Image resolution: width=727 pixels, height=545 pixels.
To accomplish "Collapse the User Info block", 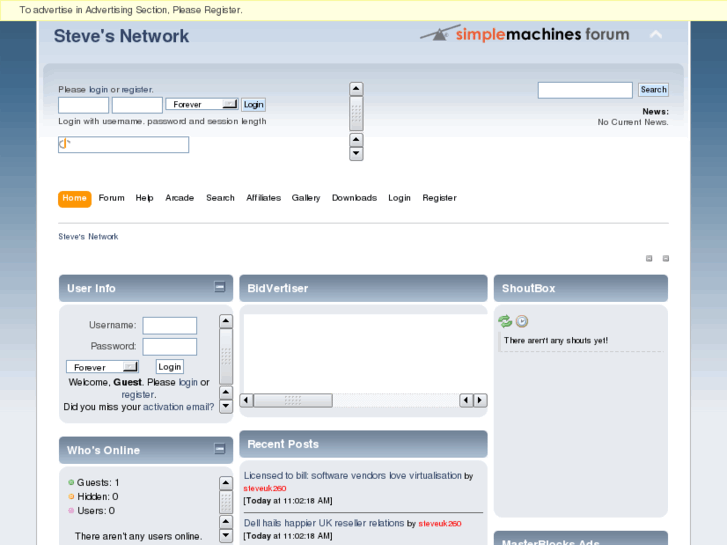I will pyautogui.click(x=220, y=287).
